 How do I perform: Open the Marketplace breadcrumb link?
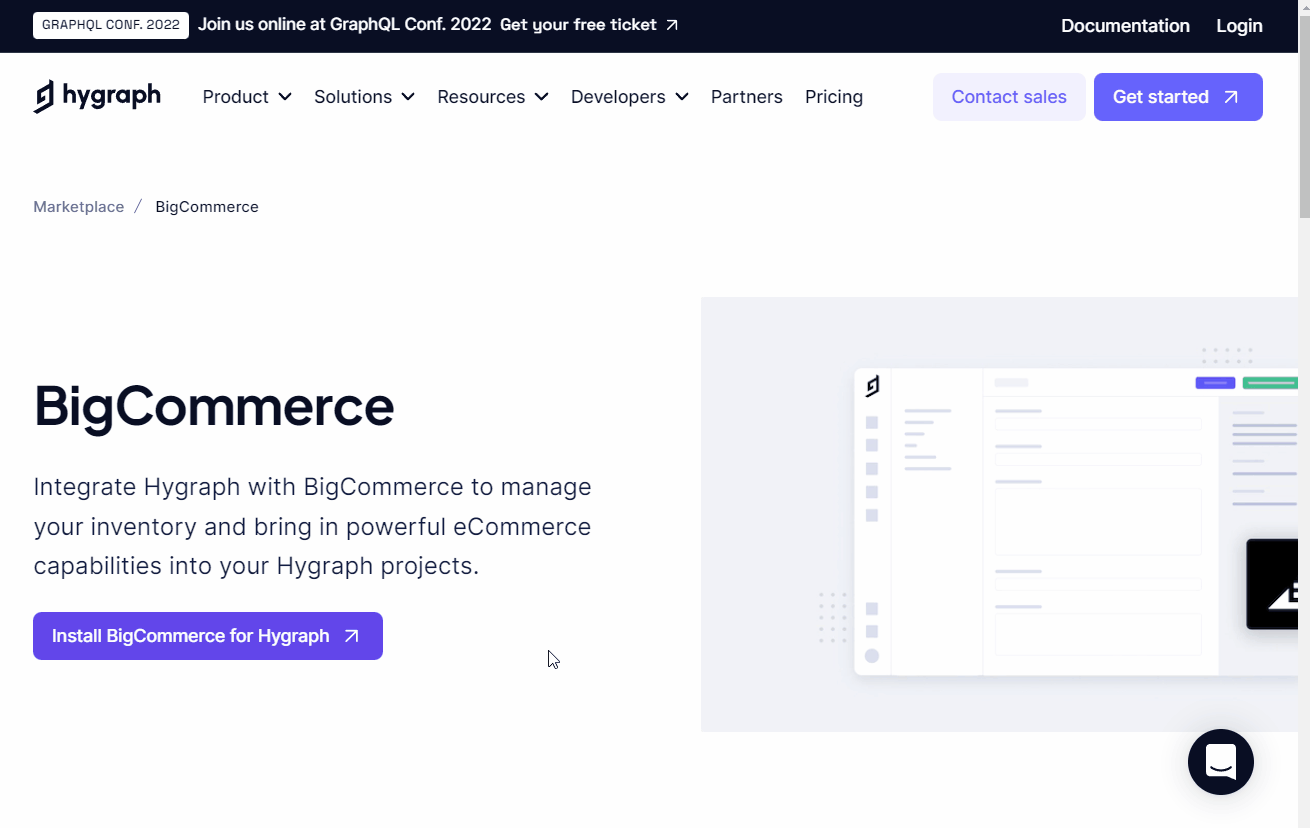point(78,206)
